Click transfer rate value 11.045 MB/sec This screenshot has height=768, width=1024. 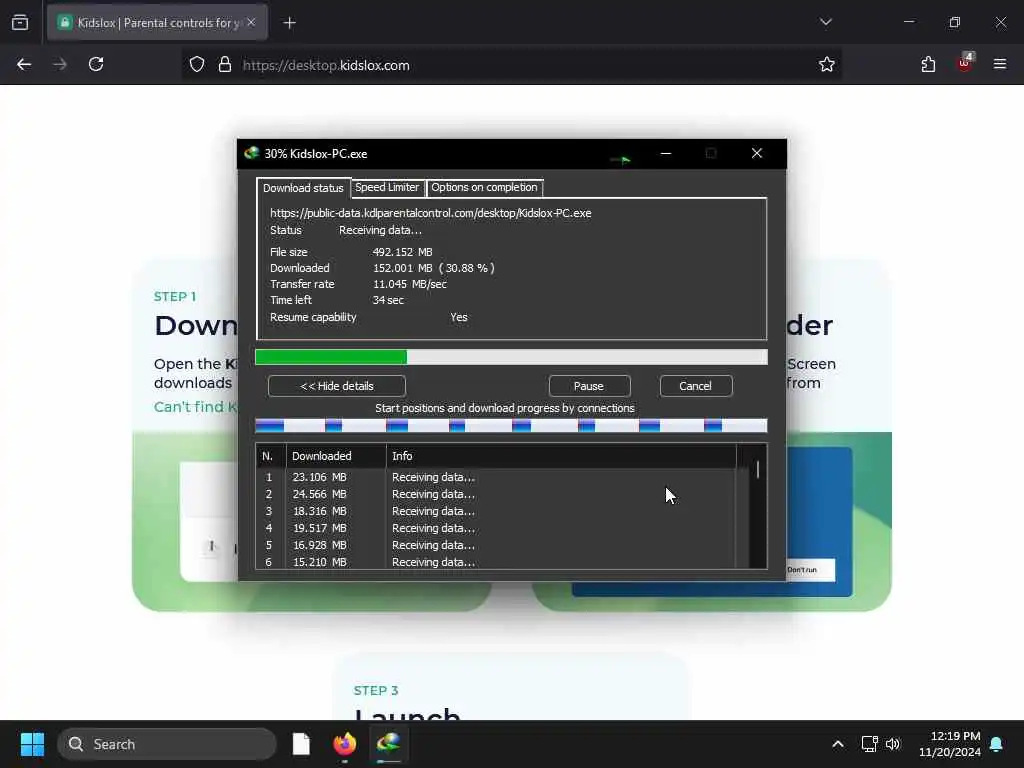click(409, 284)
